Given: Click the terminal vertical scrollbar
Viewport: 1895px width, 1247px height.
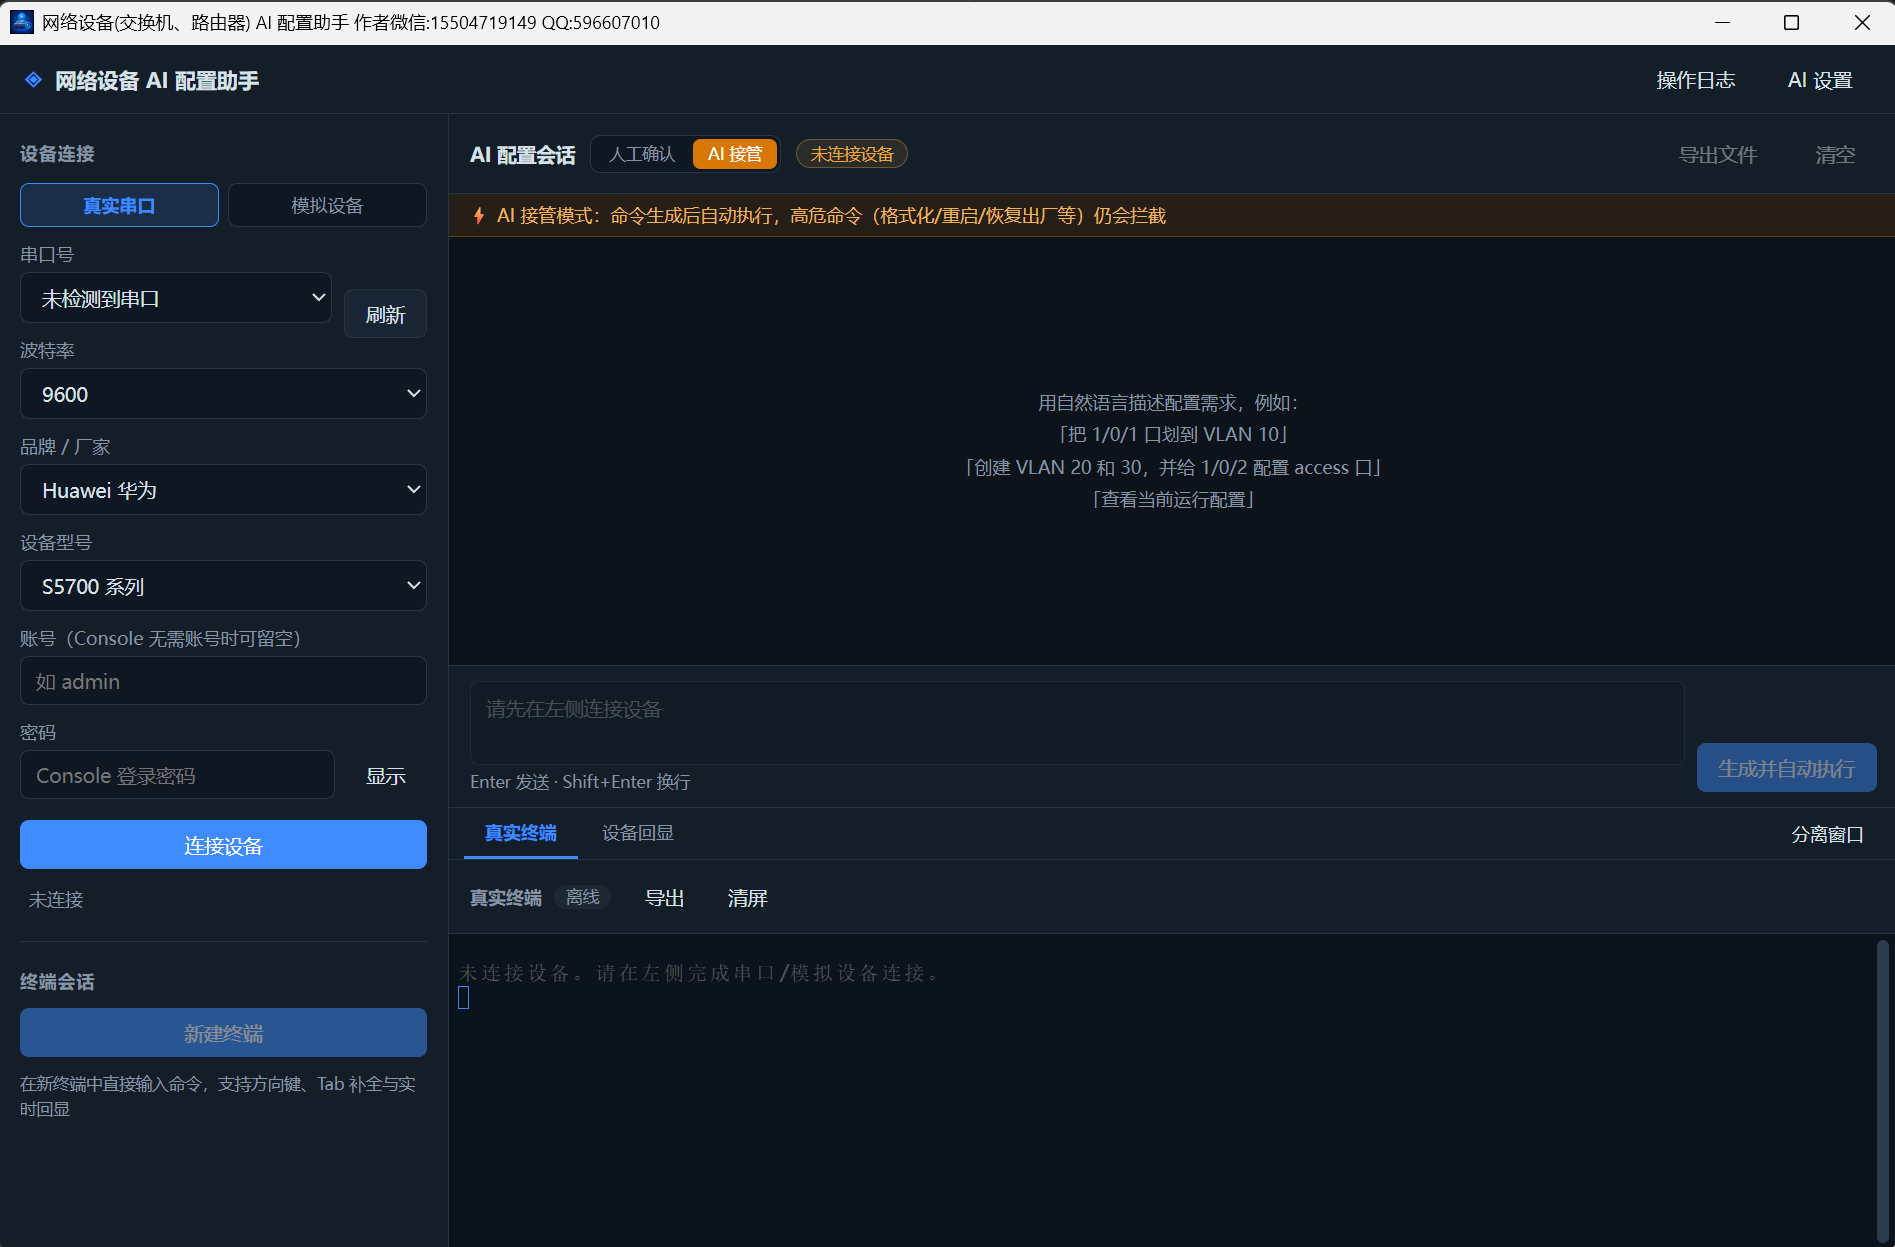Looking at the screenshot, I should (x=1883, y=1090).
